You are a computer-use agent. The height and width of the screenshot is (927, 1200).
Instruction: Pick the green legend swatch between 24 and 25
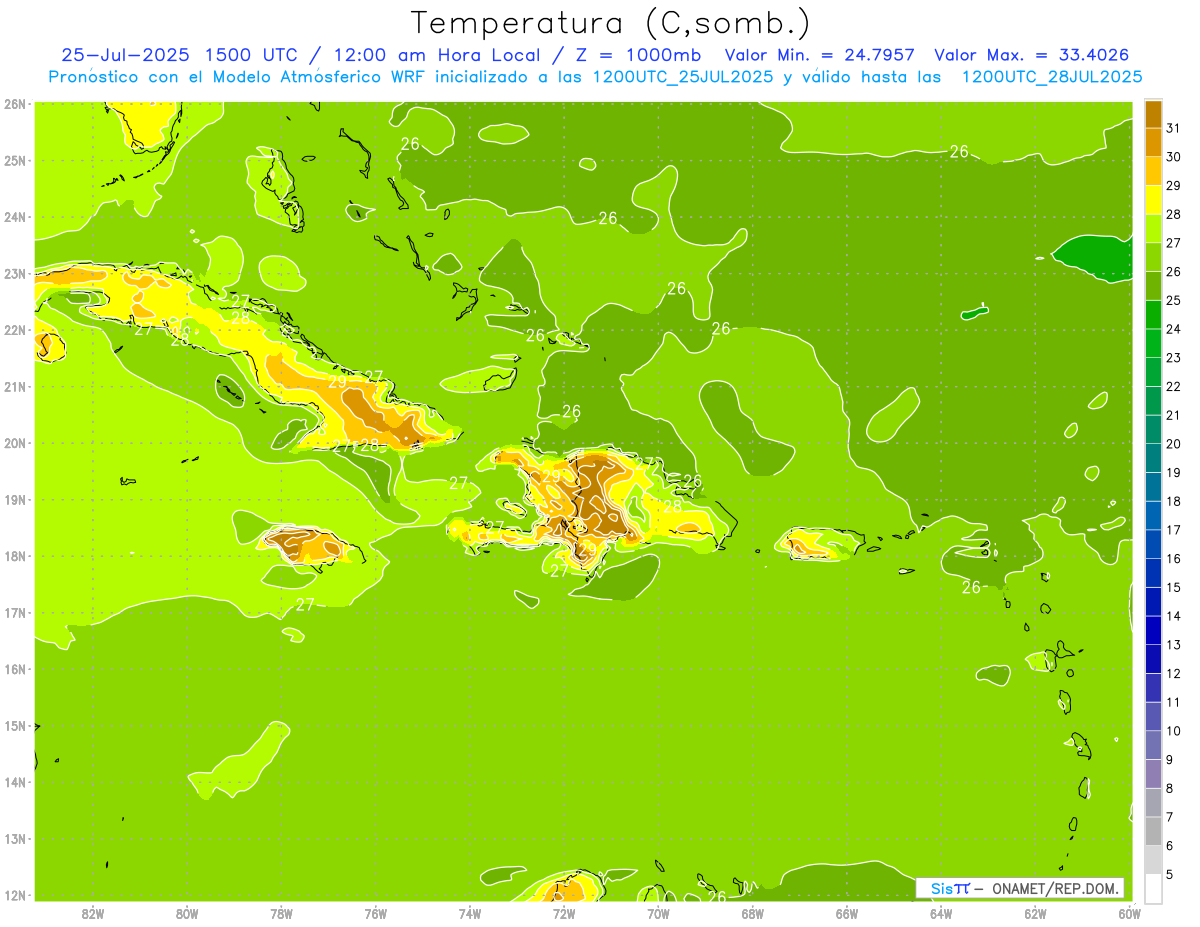coord(1153,315)
